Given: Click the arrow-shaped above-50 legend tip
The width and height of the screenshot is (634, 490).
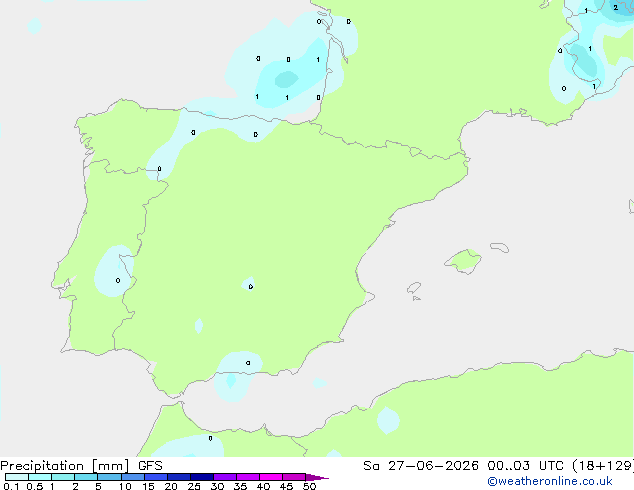Looking at the screenshot, I should pos(317,477).
